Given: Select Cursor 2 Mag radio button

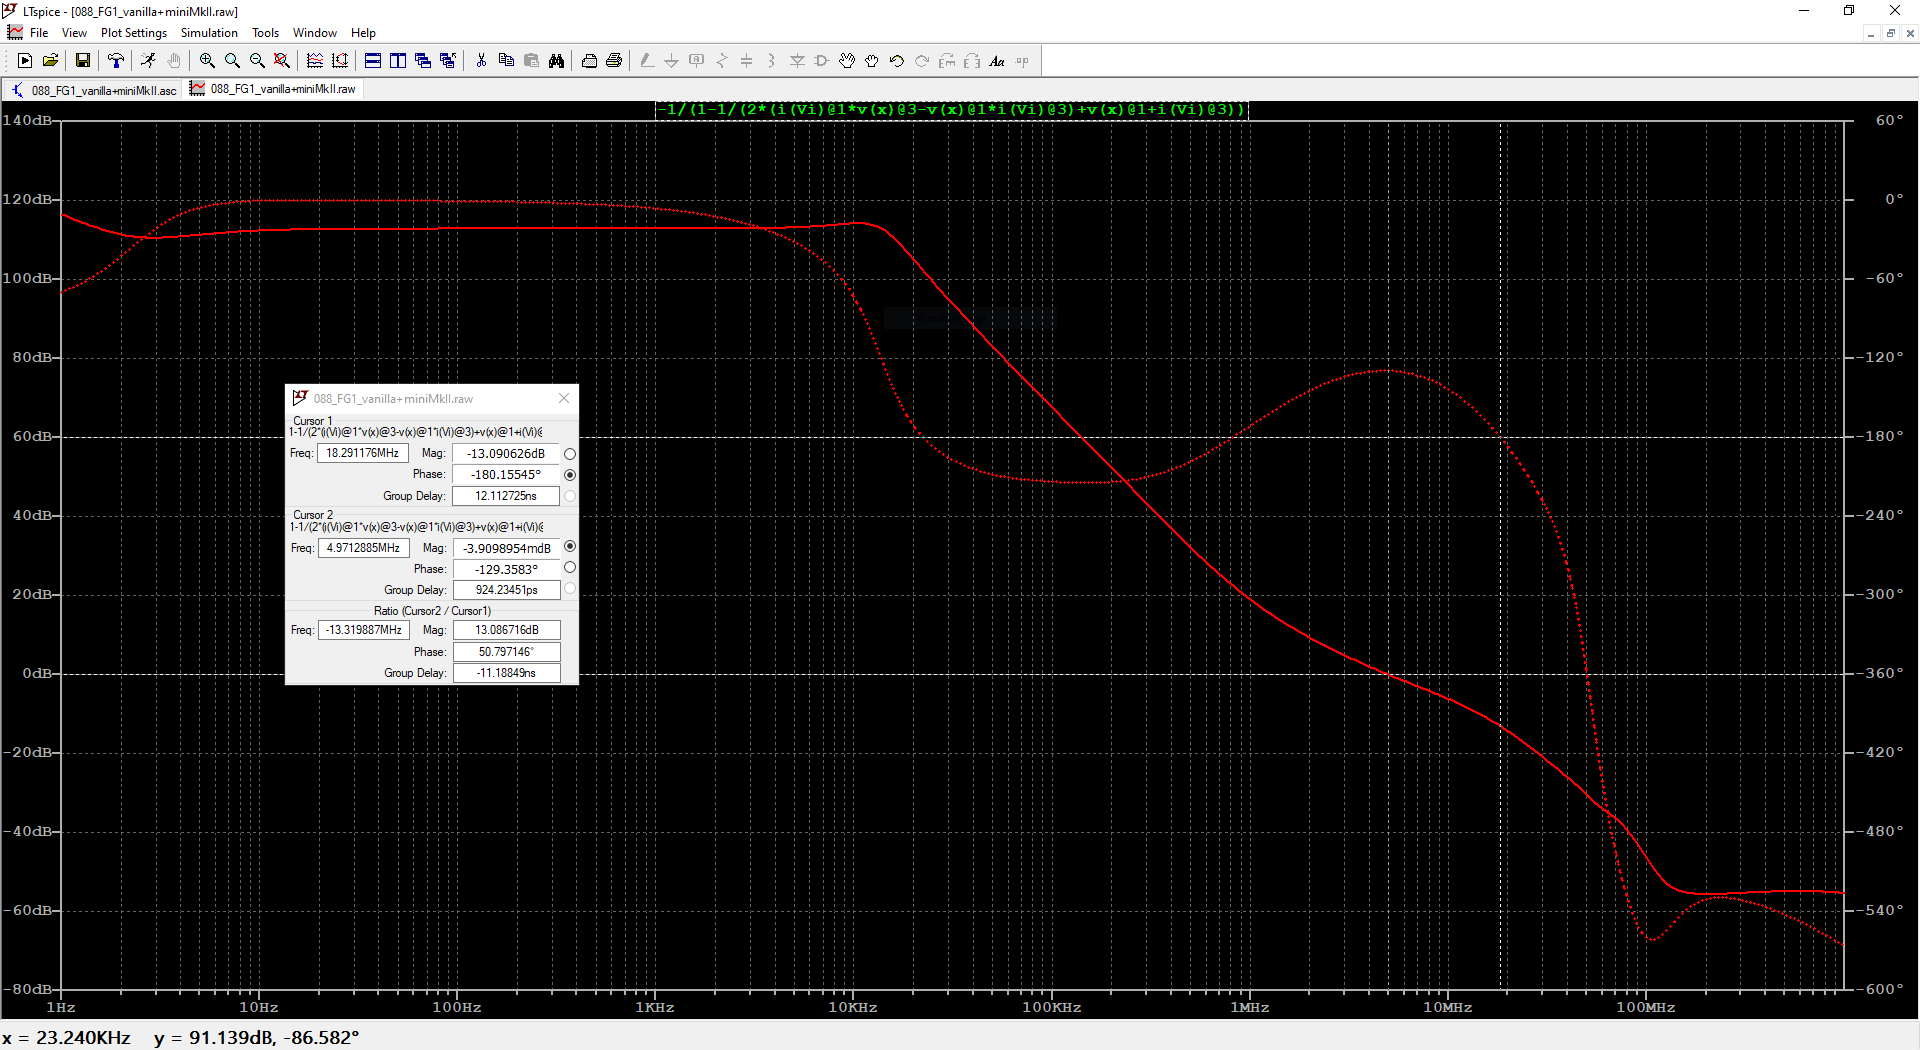Looking at the screenshot, I should click(570, 547).
